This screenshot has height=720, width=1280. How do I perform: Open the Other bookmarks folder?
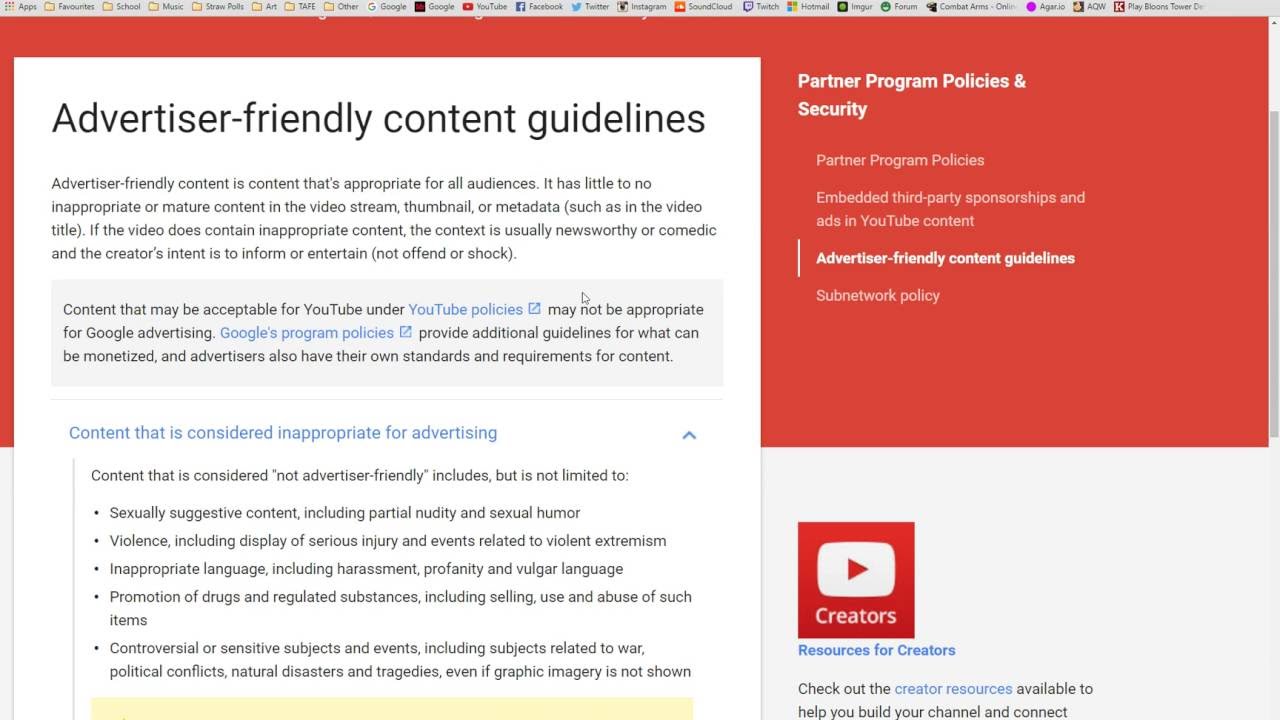pyautogui.click(x=341, y=6)
